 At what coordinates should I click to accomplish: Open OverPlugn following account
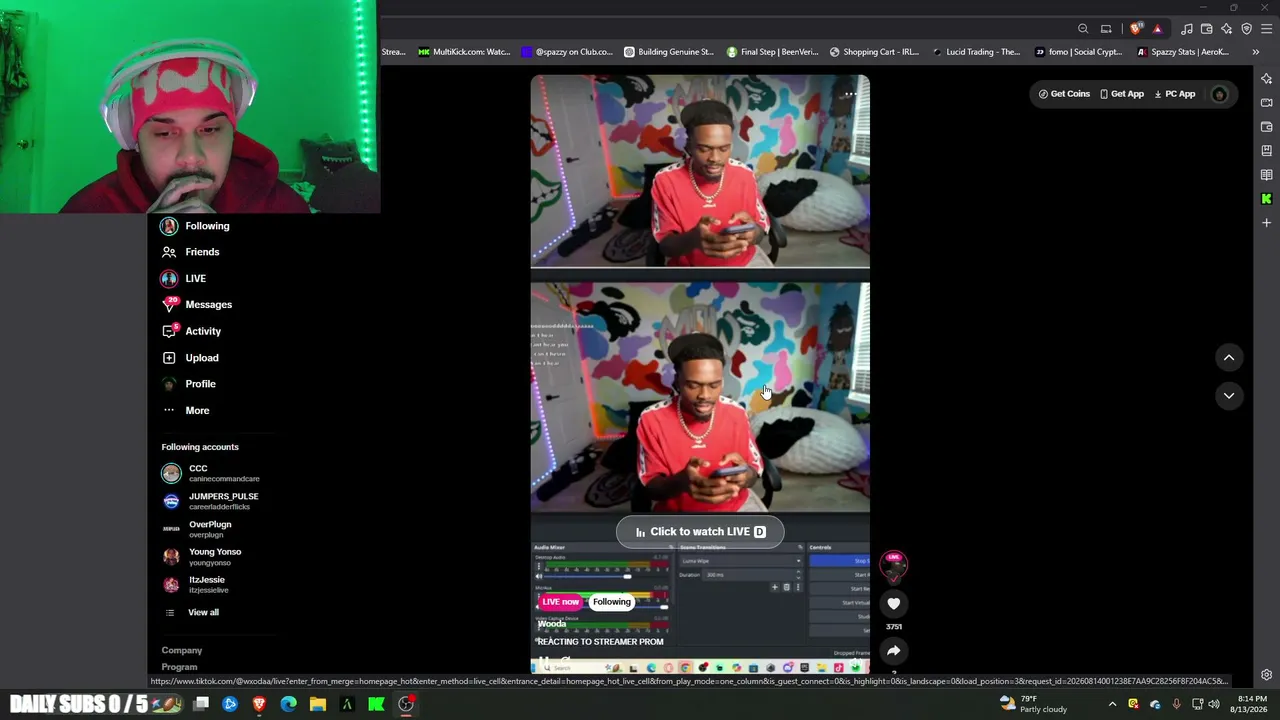tap(197, 529)
